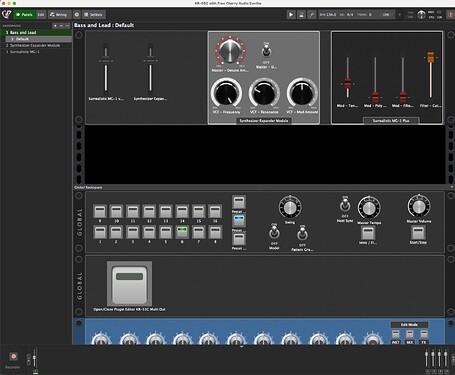The height and width of the screenshot is (375, 455).
Task: Click the first output fader at bottom right
Action: 426,358
